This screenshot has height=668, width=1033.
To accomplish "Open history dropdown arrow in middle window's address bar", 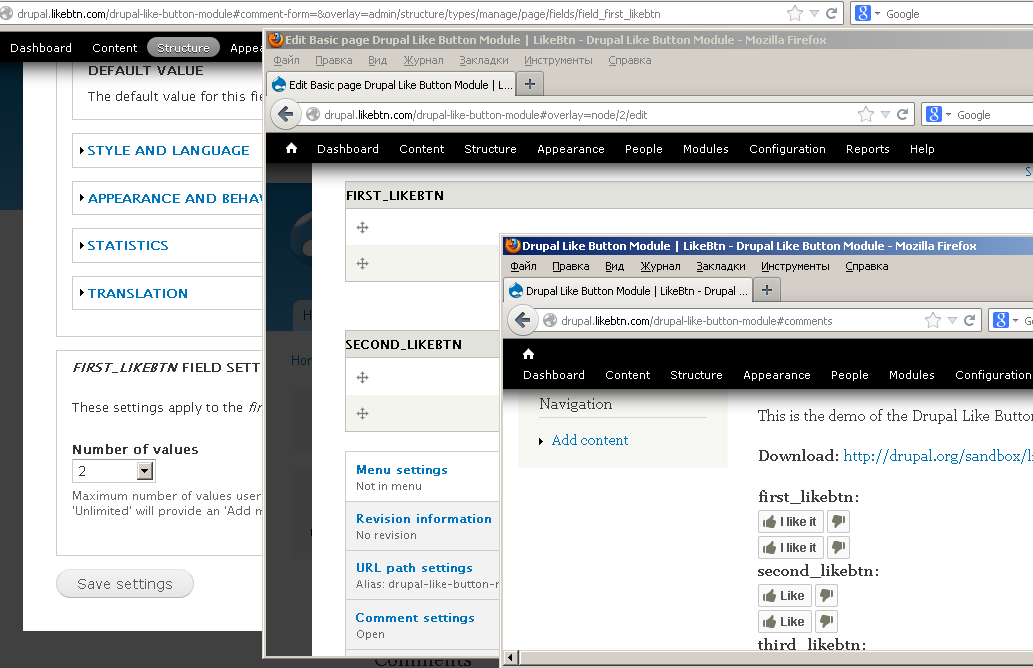I will 885,115.
